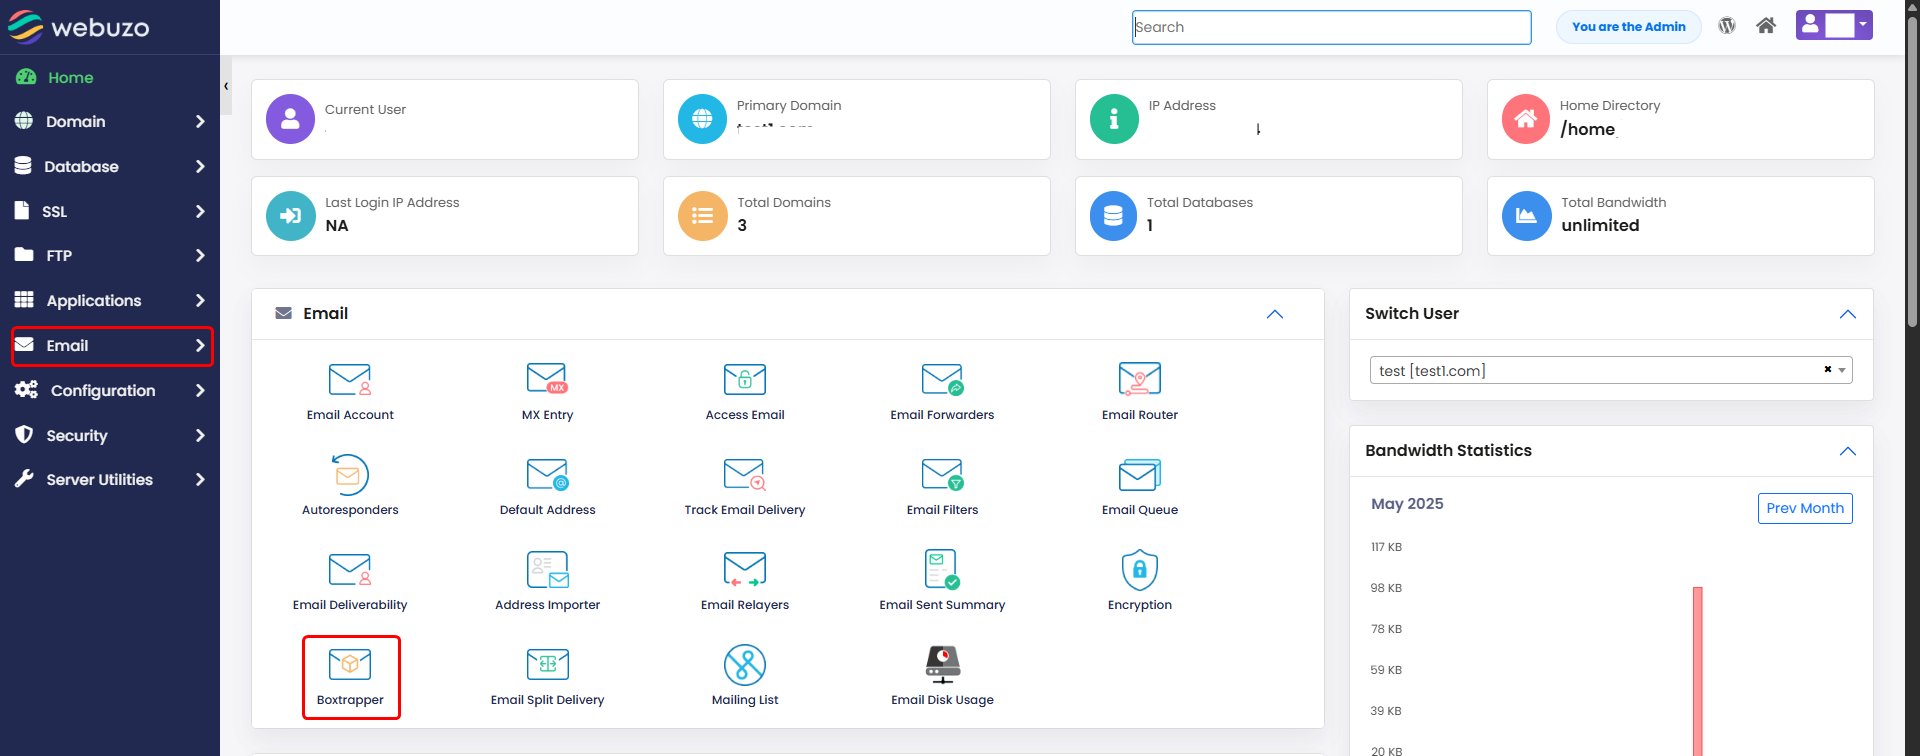Collapse the Email panel chevron
This screenshot has height=756, width=1920.
(x=1274, y=314)
